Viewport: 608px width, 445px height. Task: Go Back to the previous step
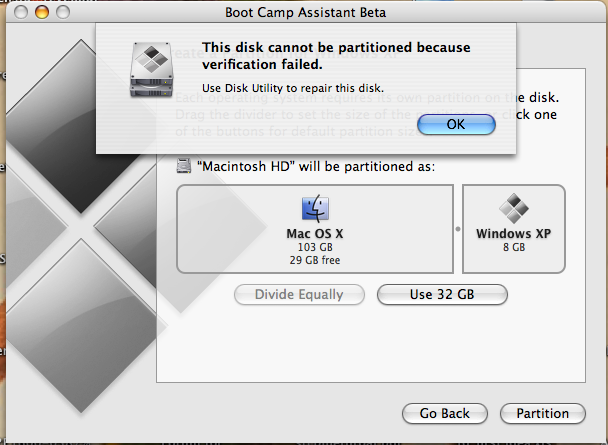(x=444, y=413)
